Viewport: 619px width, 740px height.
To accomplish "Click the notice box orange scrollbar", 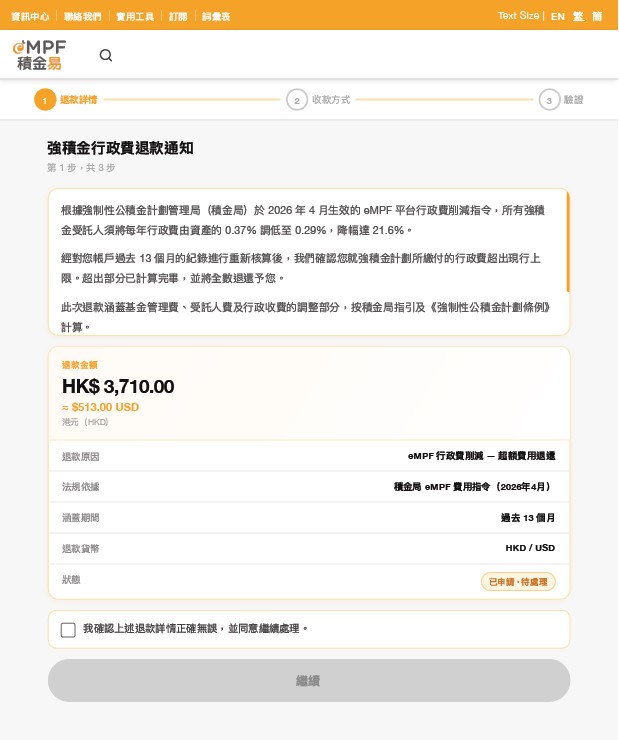I will click(568, 242).
